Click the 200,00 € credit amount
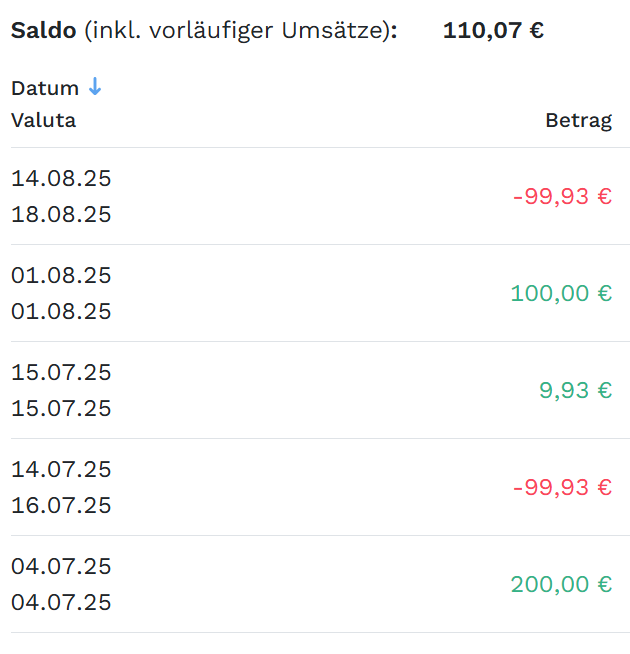The width and height of the screenshot is (630, 654). [x=561, y=584]
